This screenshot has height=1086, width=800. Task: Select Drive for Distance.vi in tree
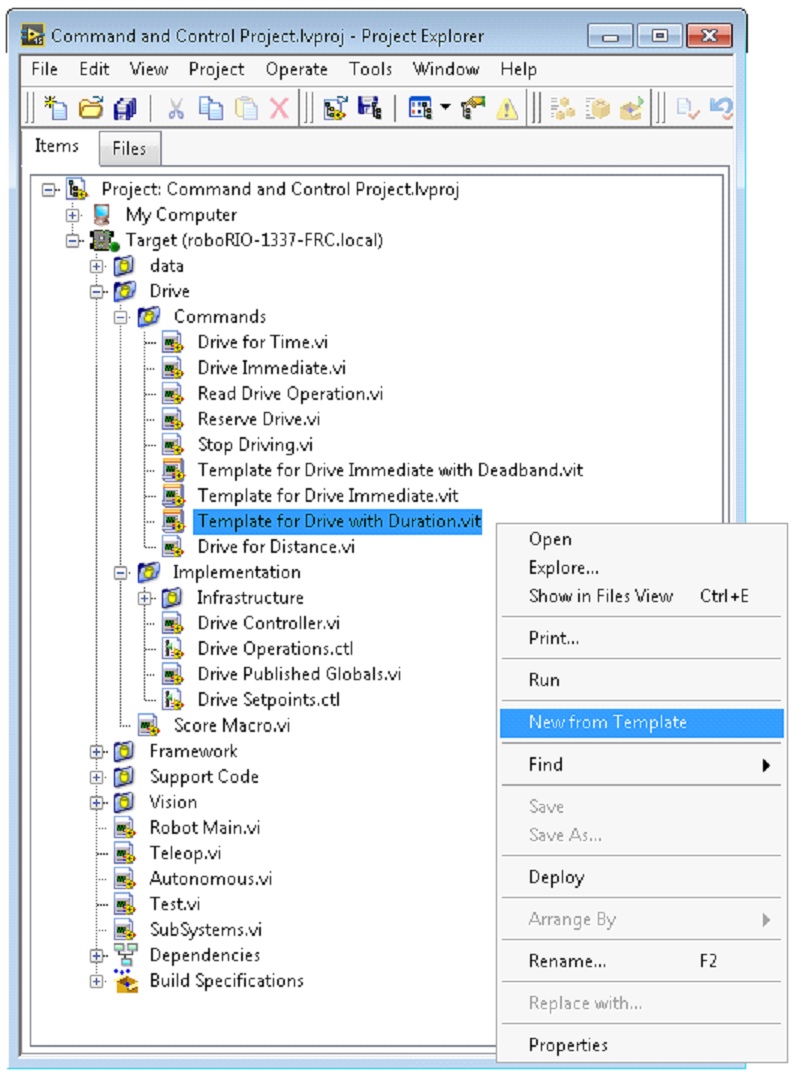point(276,547)
